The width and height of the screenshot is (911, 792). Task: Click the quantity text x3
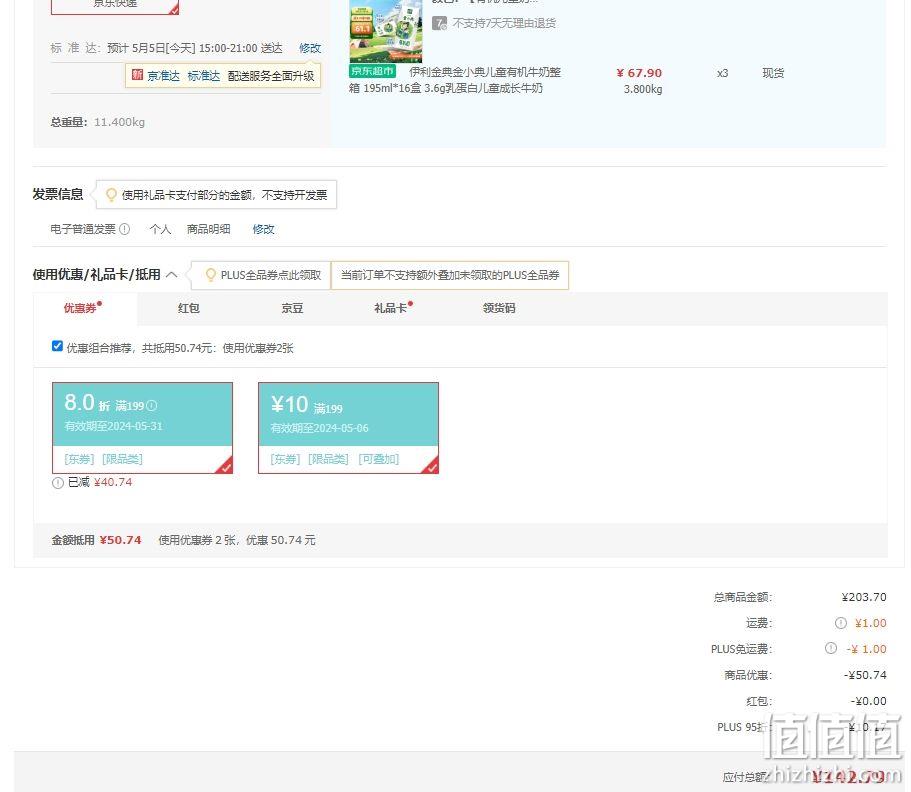point(722,73)
